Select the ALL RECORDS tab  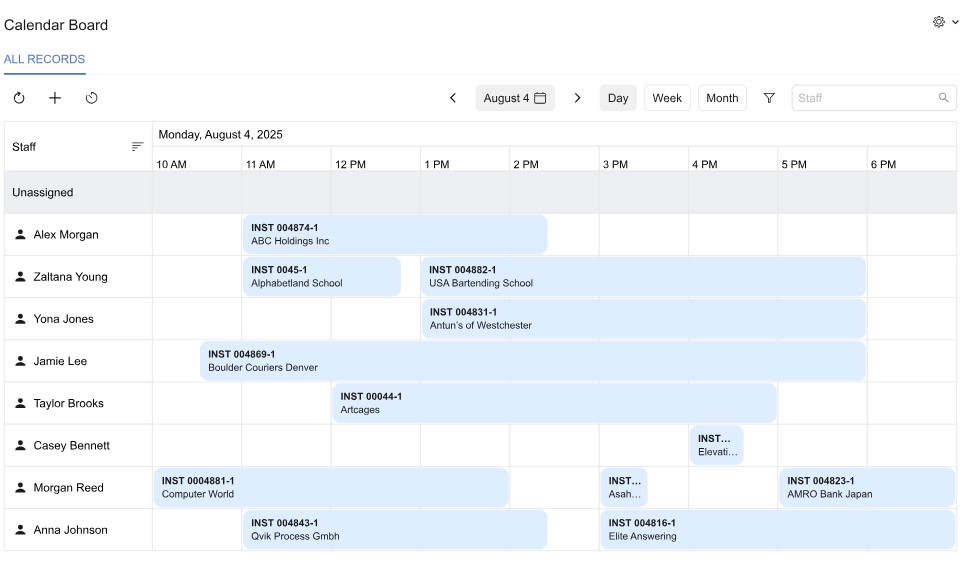44,59
